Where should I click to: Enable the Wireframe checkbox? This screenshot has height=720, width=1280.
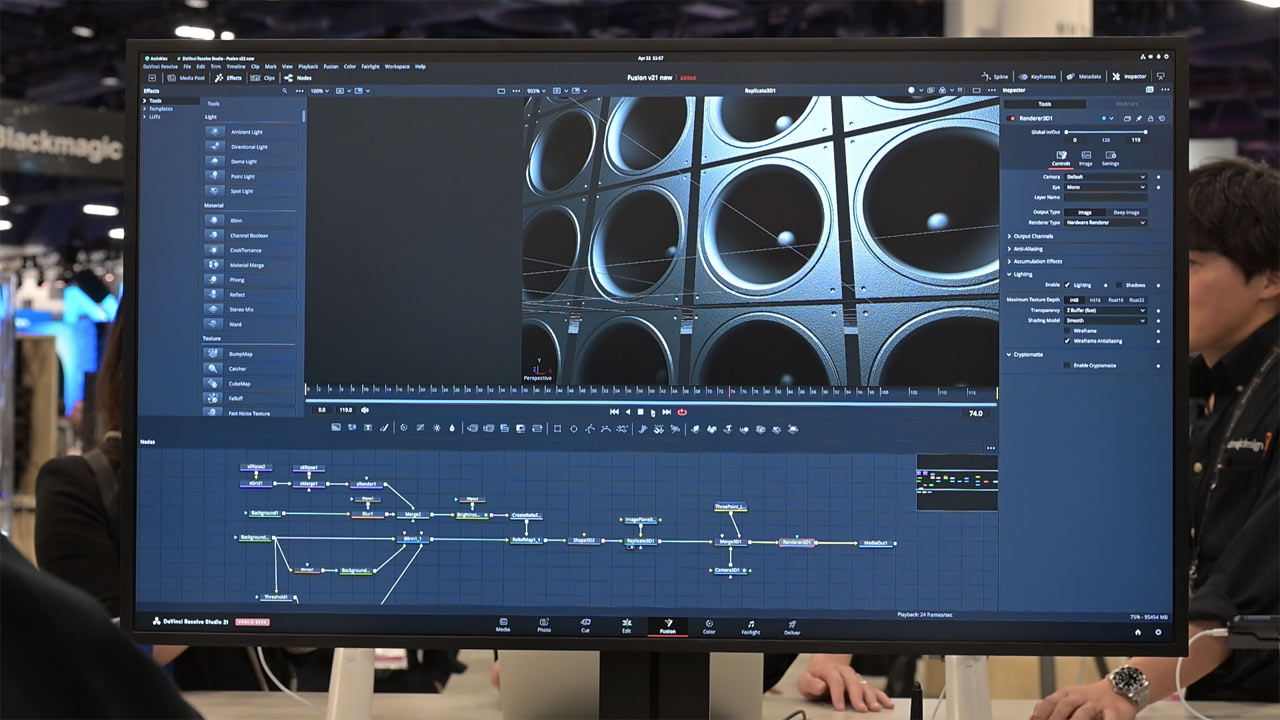[1067, 330]
